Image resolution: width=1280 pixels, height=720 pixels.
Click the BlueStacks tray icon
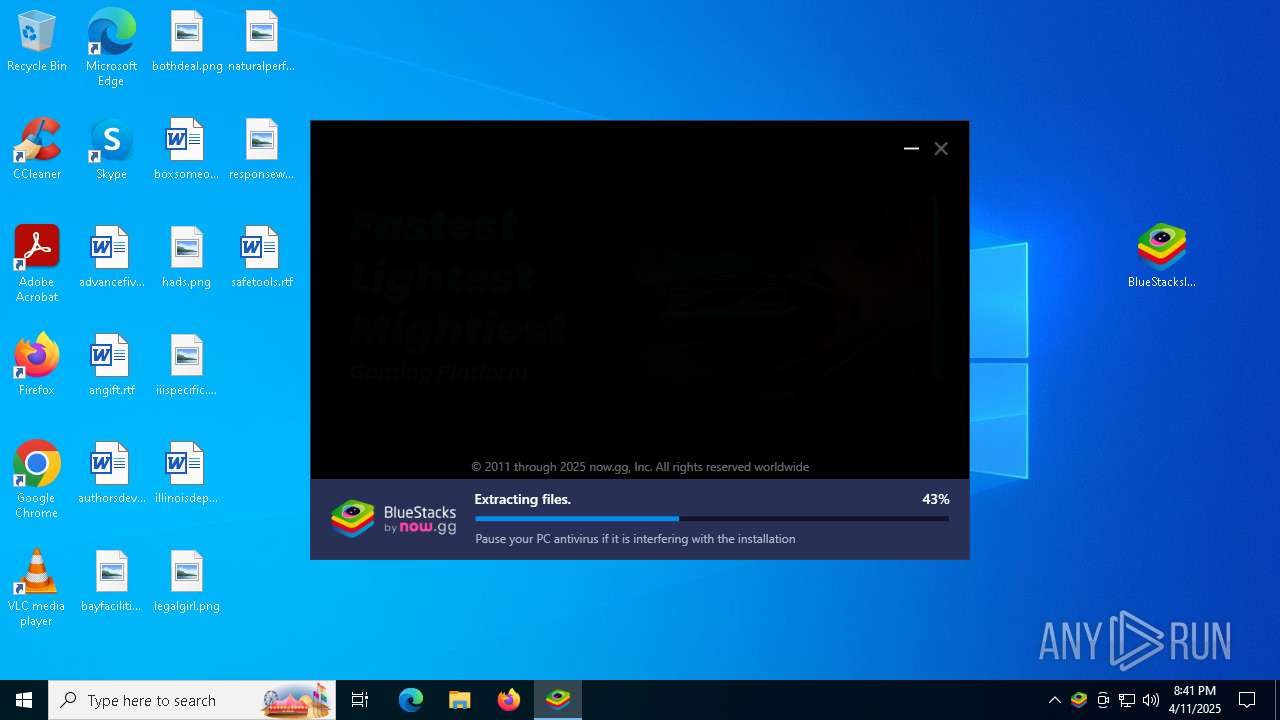click(x=1079, y=700)
